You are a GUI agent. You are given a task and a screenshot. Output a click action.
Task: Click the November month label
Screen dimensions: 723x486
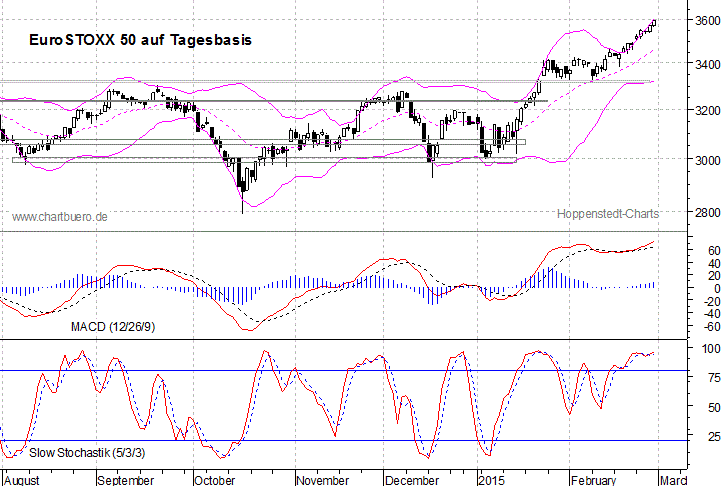pyautogui.click(x=323, y=480)
